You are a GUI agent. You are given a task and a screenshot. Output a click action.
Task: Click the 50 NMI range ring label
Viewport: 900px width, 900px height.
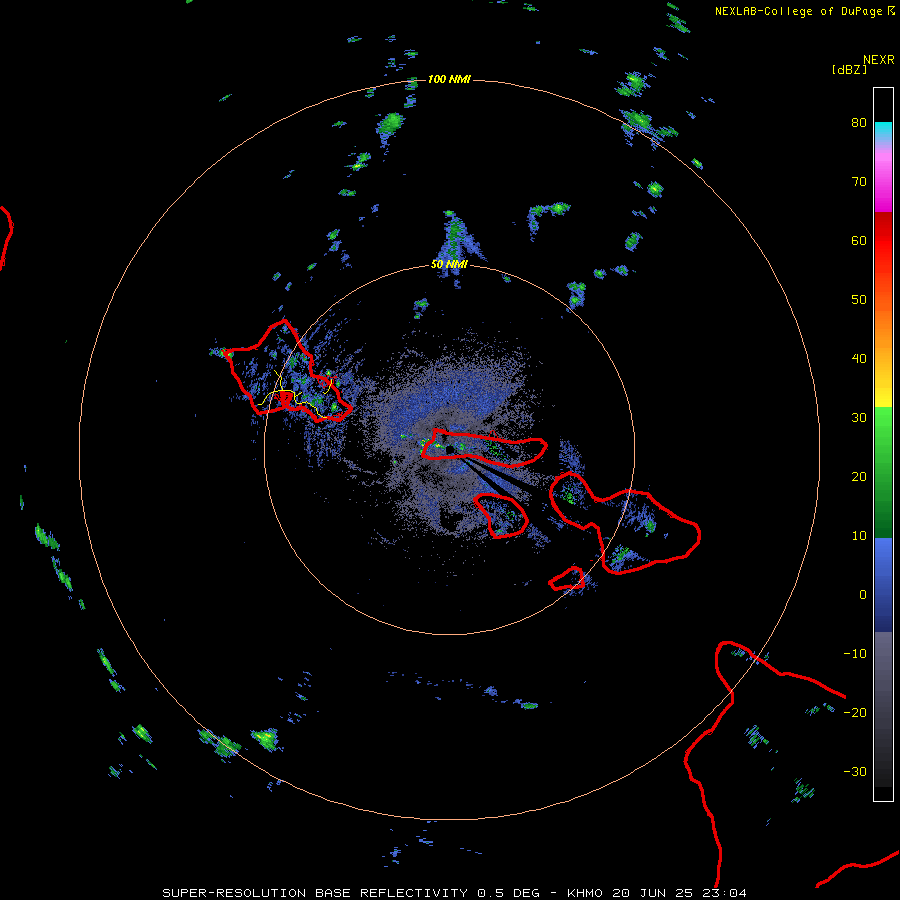tap(449, 265)
